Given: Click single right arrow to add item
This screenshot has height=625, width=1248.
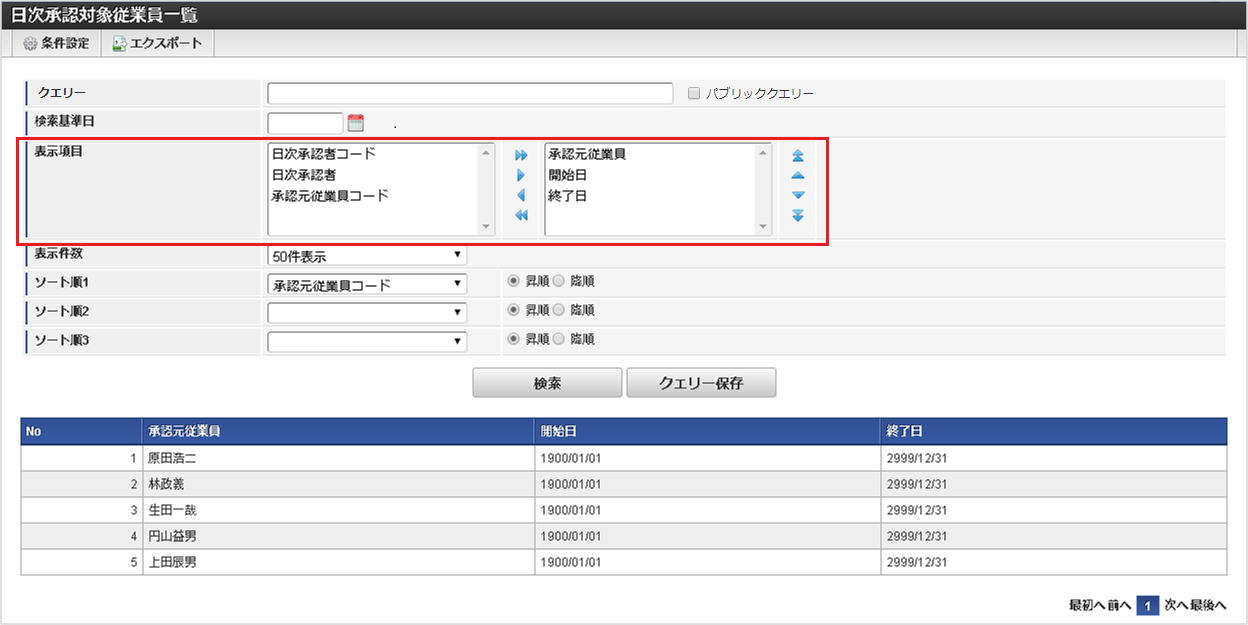Looking at the screenshot, I should click(x=520, y=176).
